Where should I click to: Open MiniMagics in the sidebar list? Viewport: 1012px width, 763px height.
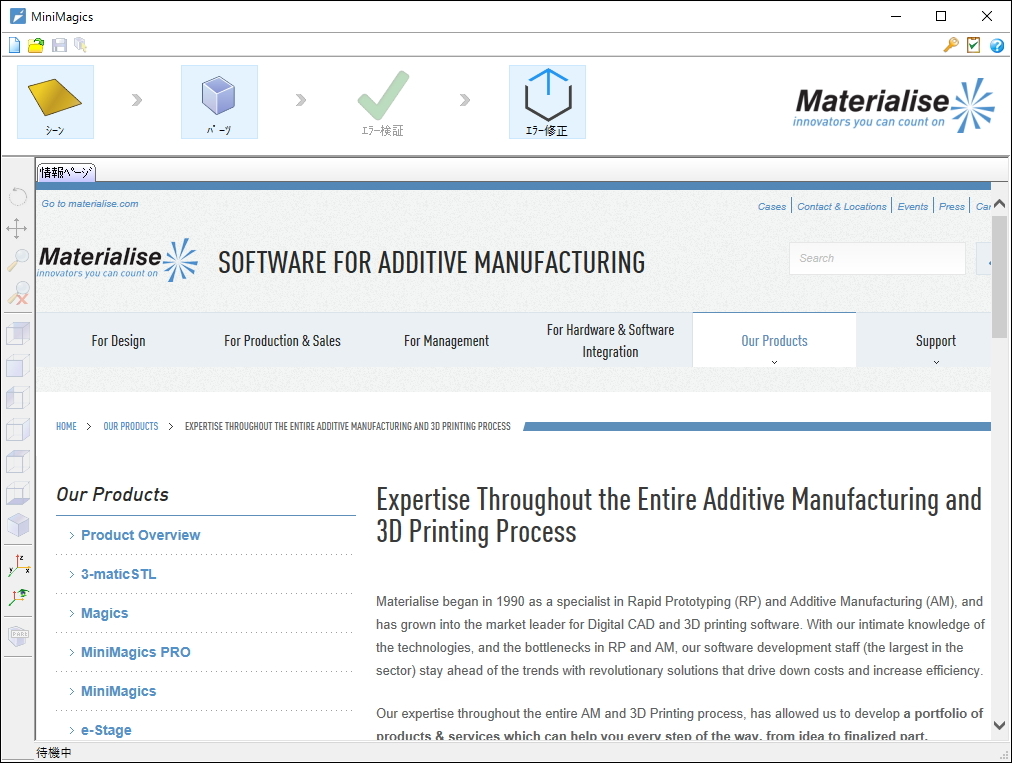tap(119, 691)
